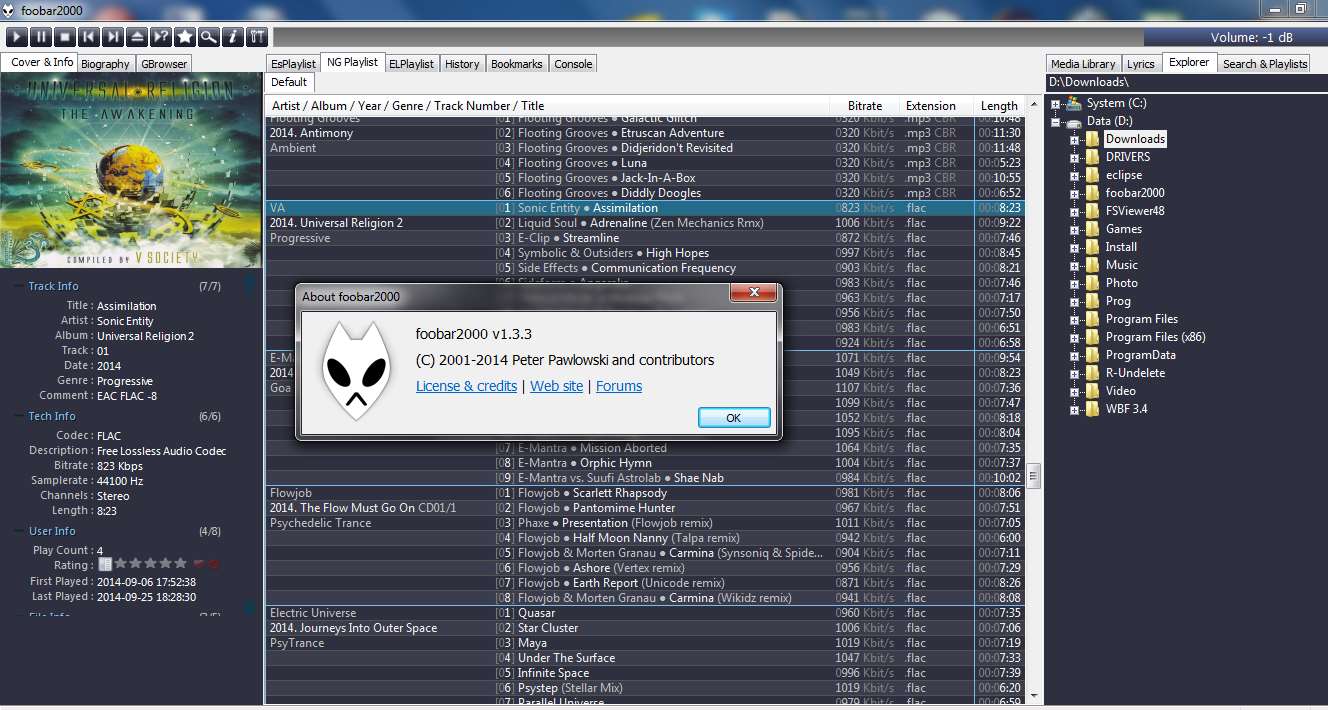Image resolution: width=1328 pixels, height=710 pixels.
Task: Click the Eject/Open file icon
Action: point(137,37)
